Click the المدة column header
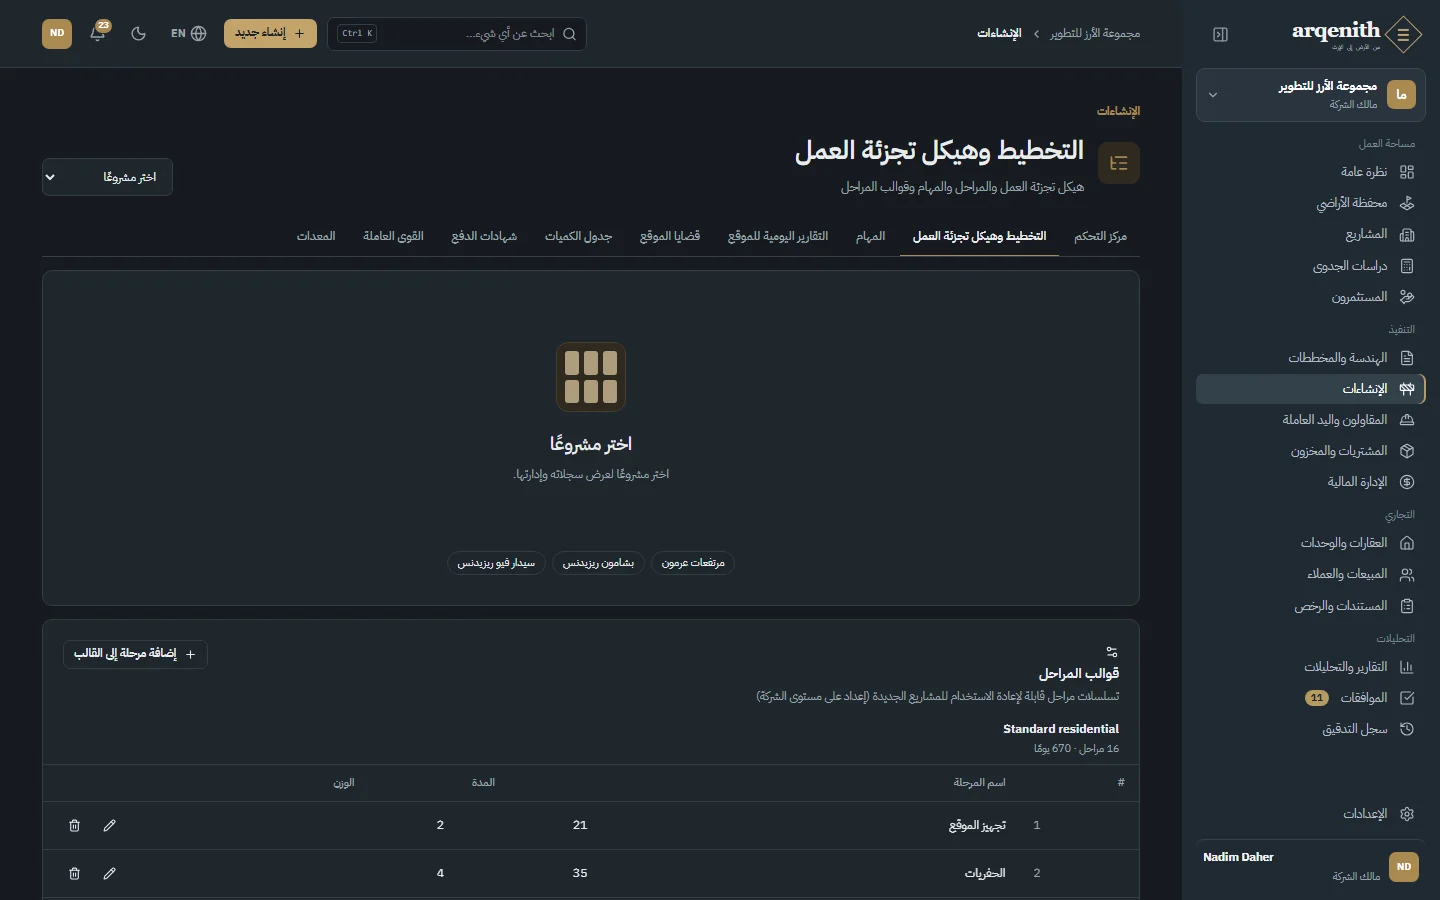Screen dimensions: 1440x900 coord(483,782)
